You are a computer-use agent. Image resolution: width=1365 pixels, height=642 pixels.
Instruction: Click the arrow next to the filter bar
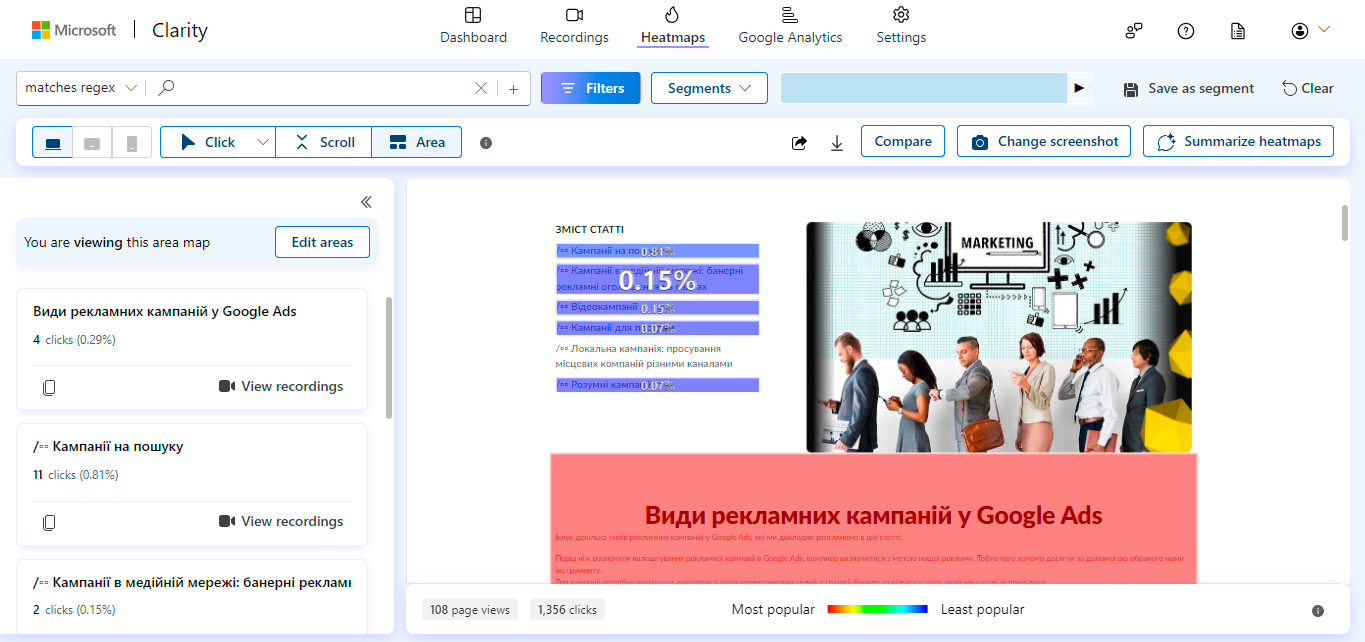(x=1079, y=88)
